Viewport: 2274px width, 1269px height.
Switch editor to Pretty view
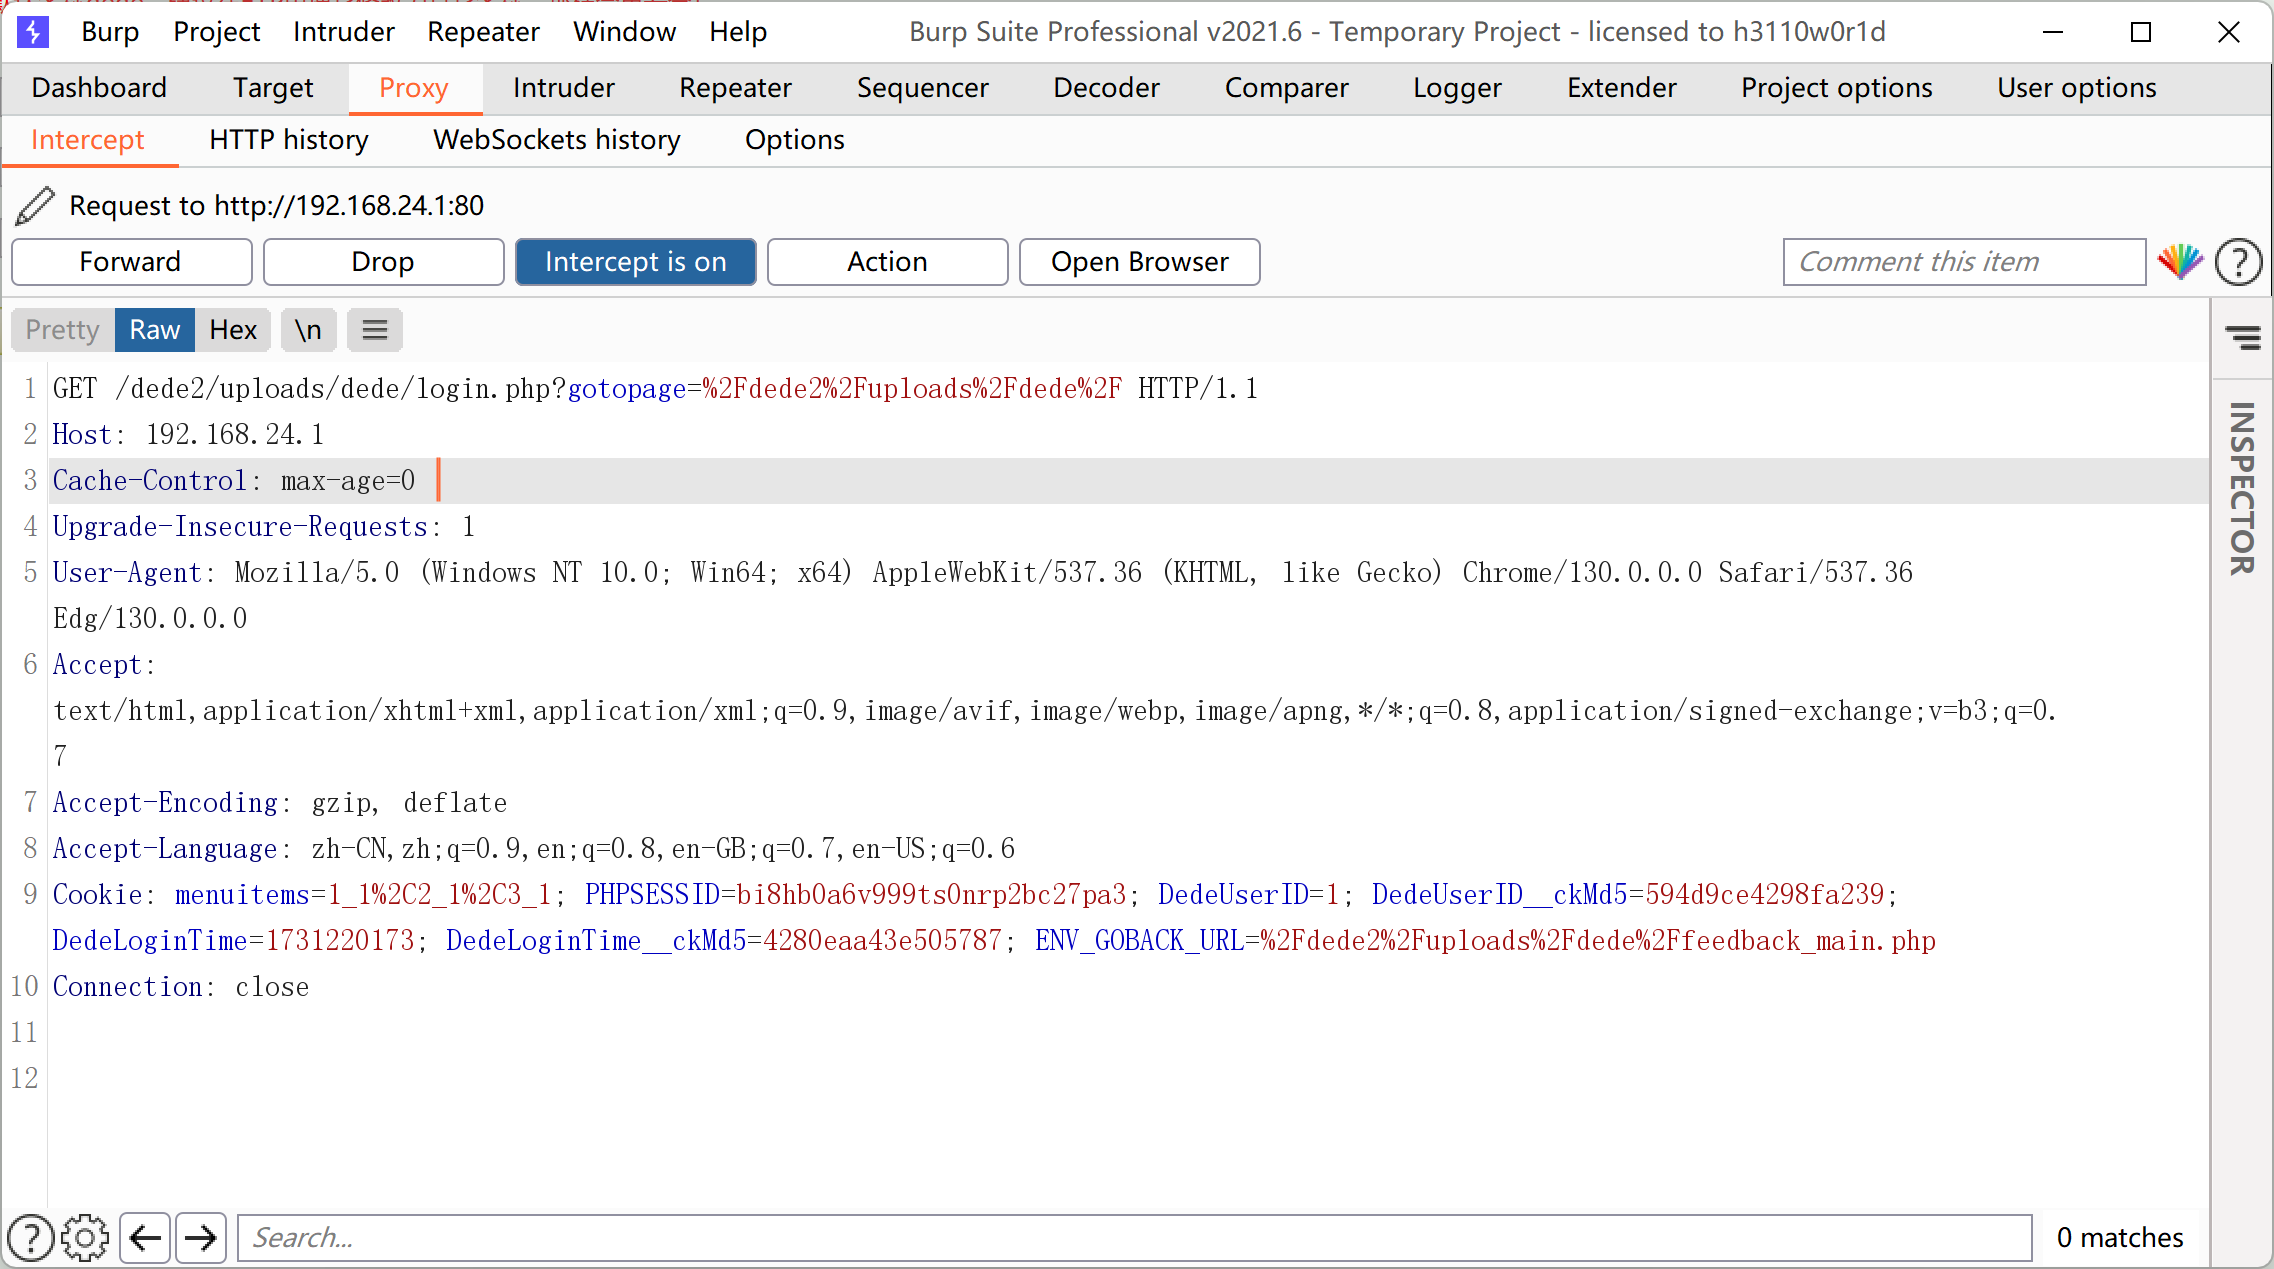pos(62,330)
